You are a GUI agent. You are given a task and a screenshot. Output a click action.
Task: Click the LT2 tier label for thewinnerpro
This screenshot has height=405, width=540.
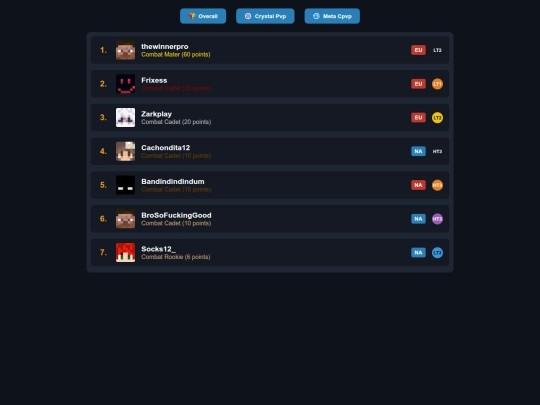[x=437, y=50]
